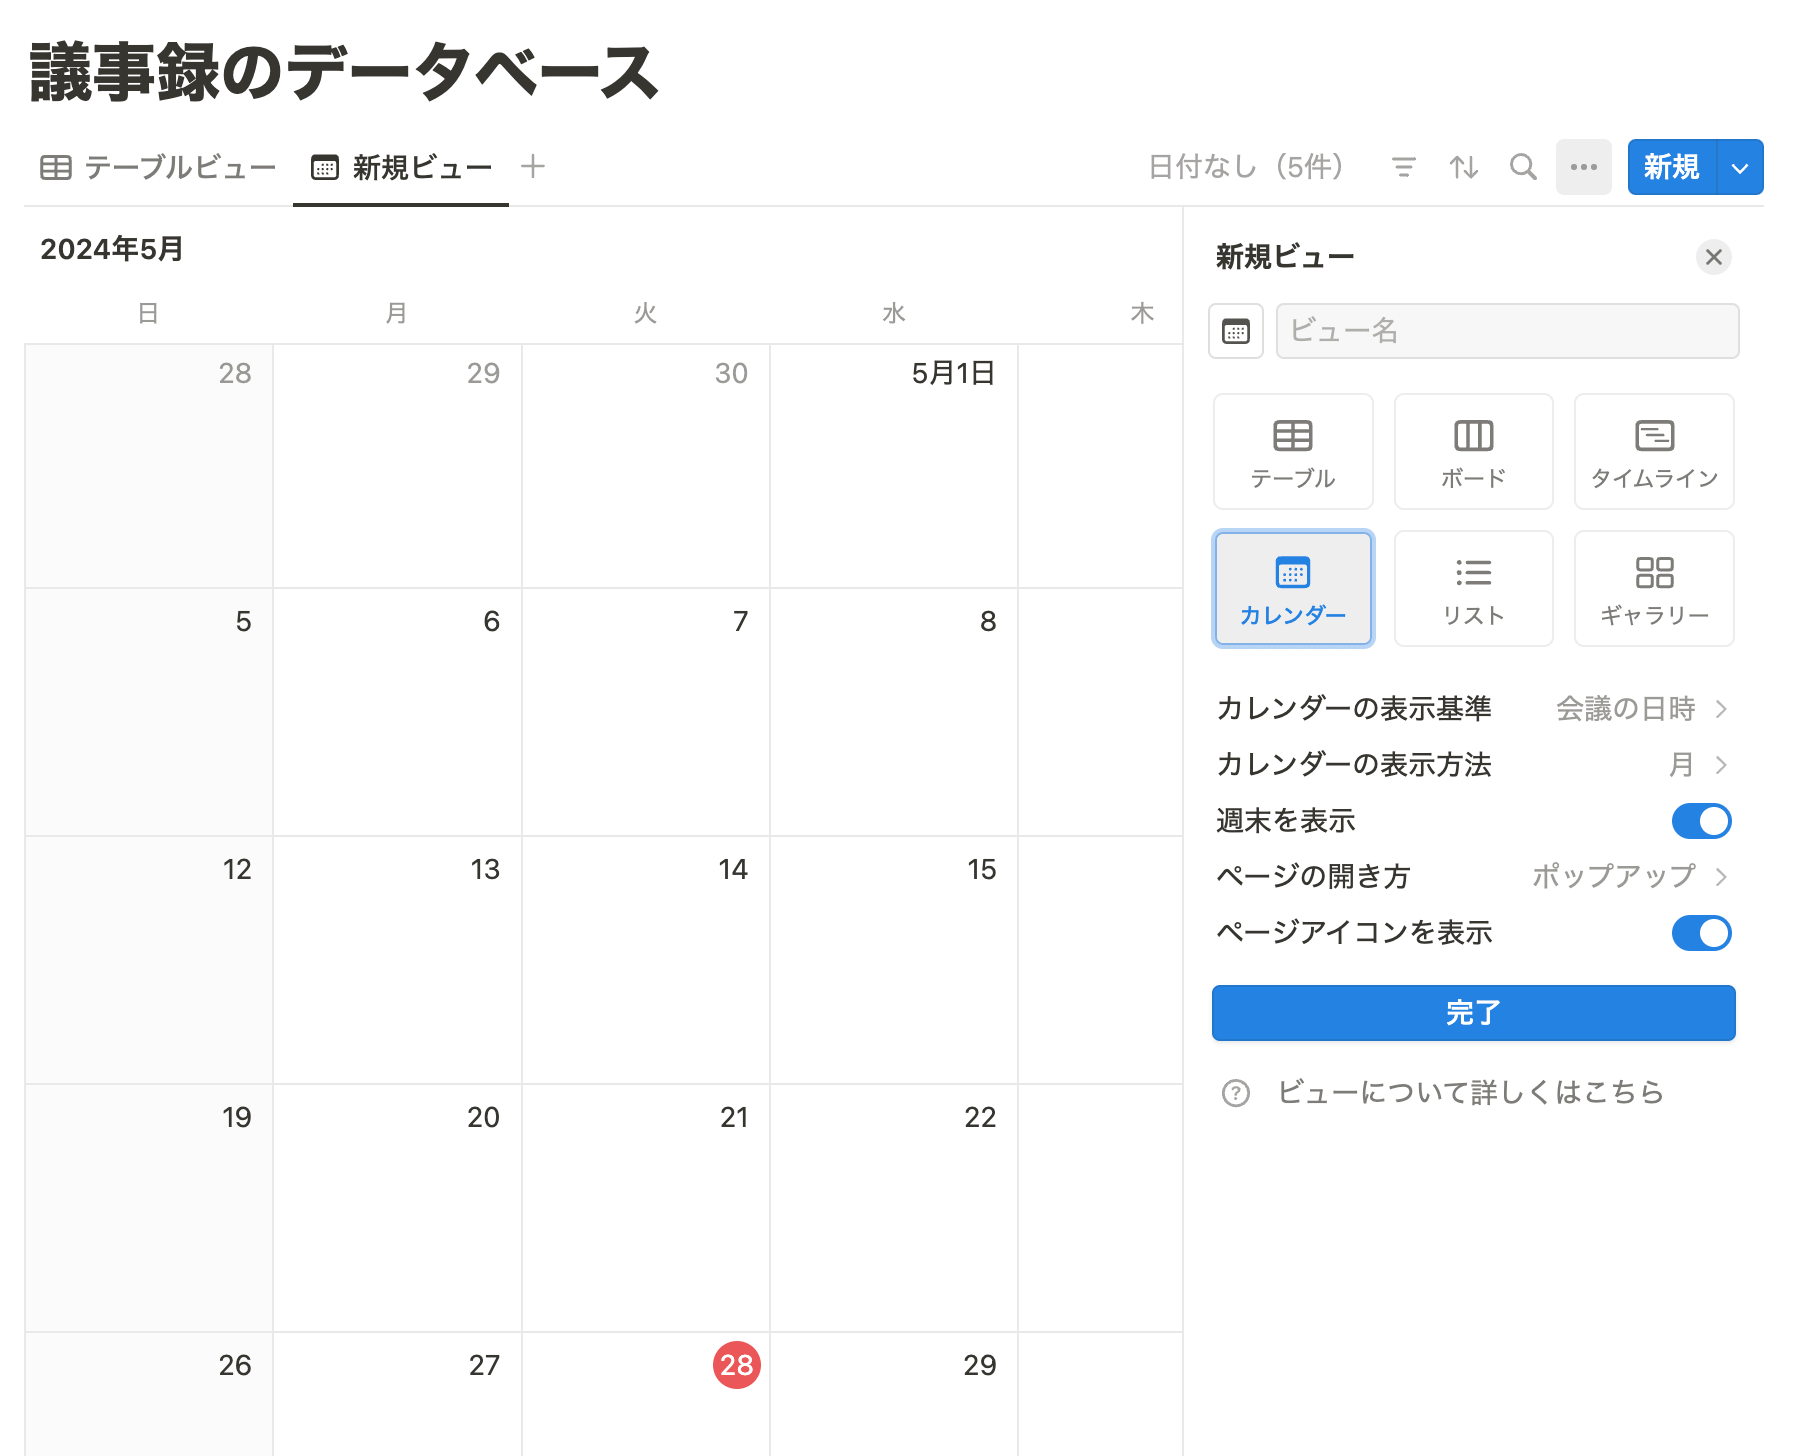Open the three-dots view options menu
Image resolution: width=1810 pixels, height=1456 pixels.
point(1584,167)
